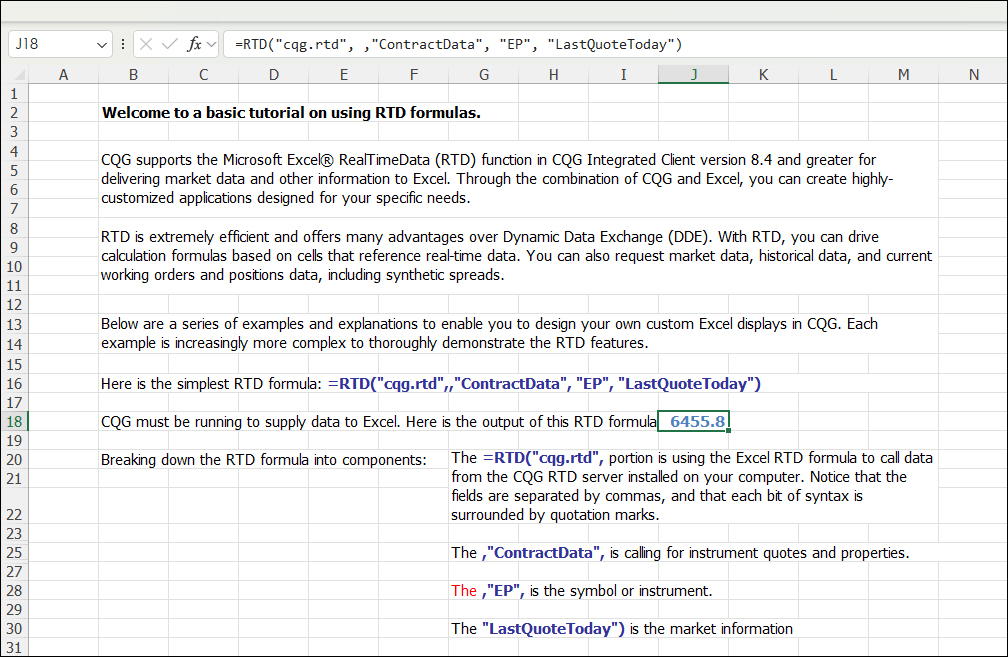The image size is (1008, 657).
Task: Open Insert Function via the fx icon
Action: pos(194,44)
